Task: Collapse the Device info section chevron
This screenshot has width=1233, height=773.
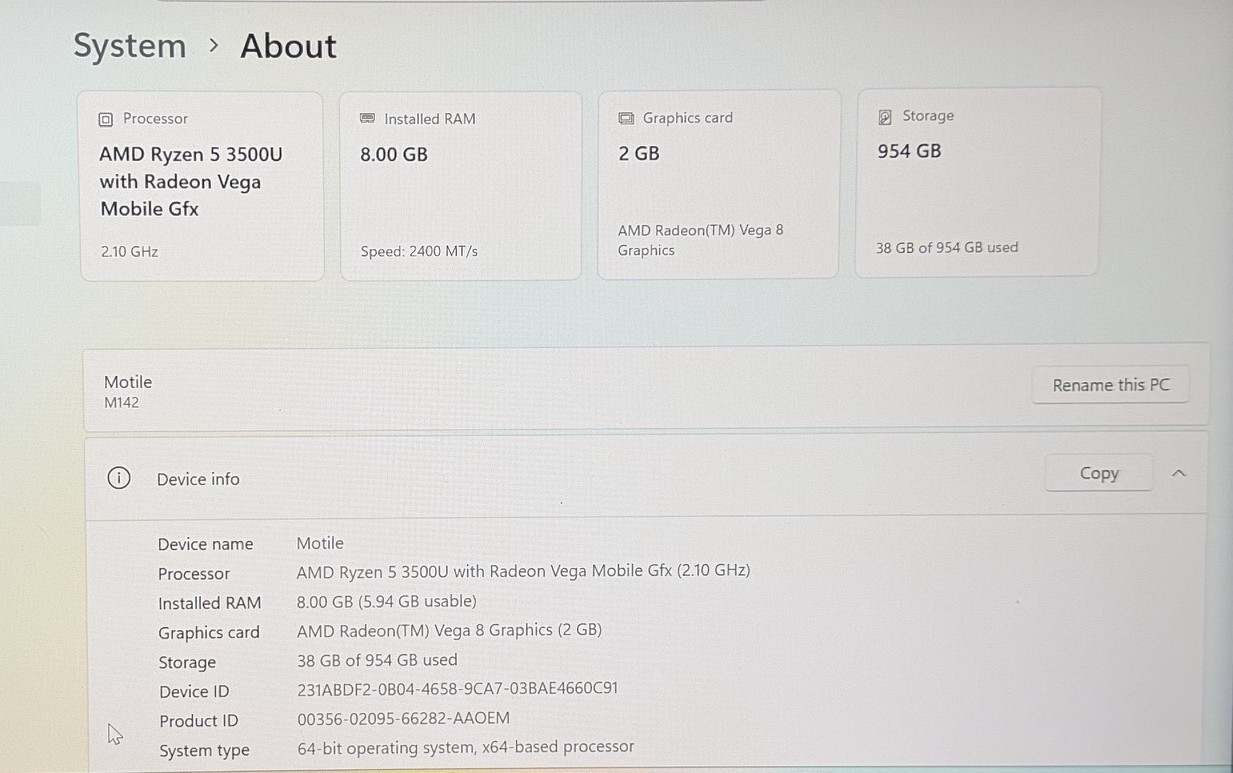Action: (x=1179, y=473)
